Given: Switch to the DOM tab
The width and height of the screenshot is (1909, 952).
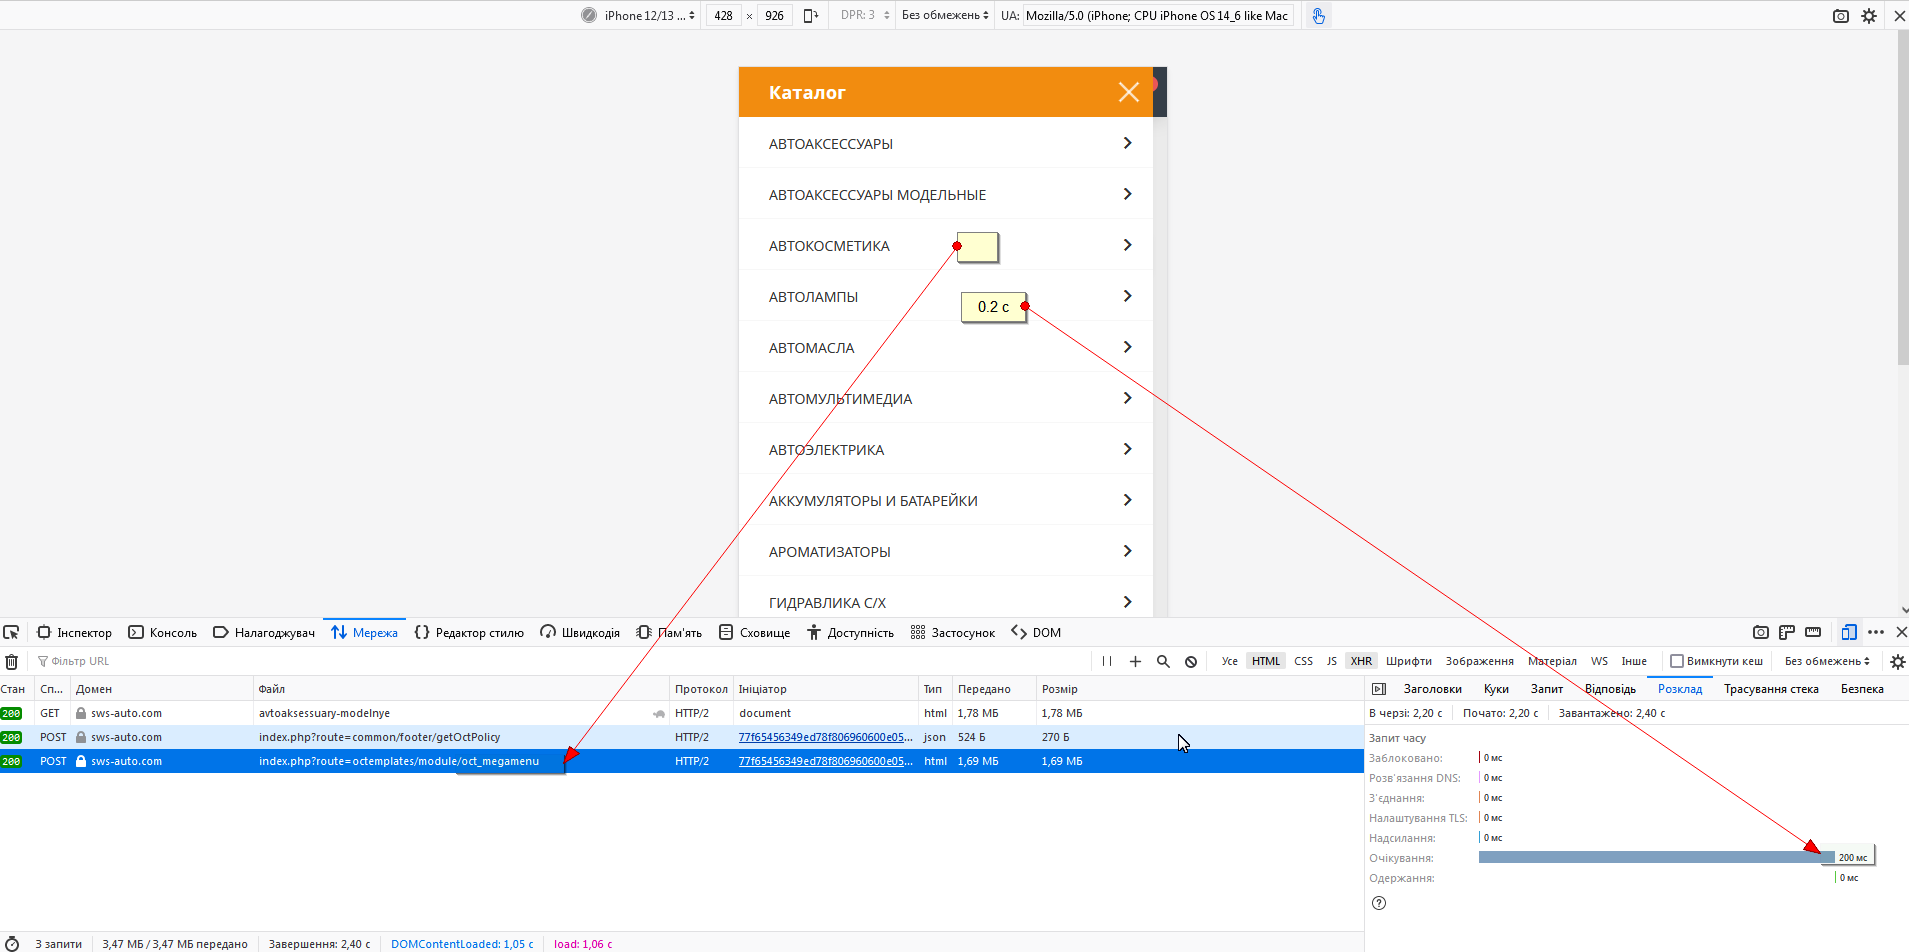Looking at the screenshot, I should coord(1036,632).
